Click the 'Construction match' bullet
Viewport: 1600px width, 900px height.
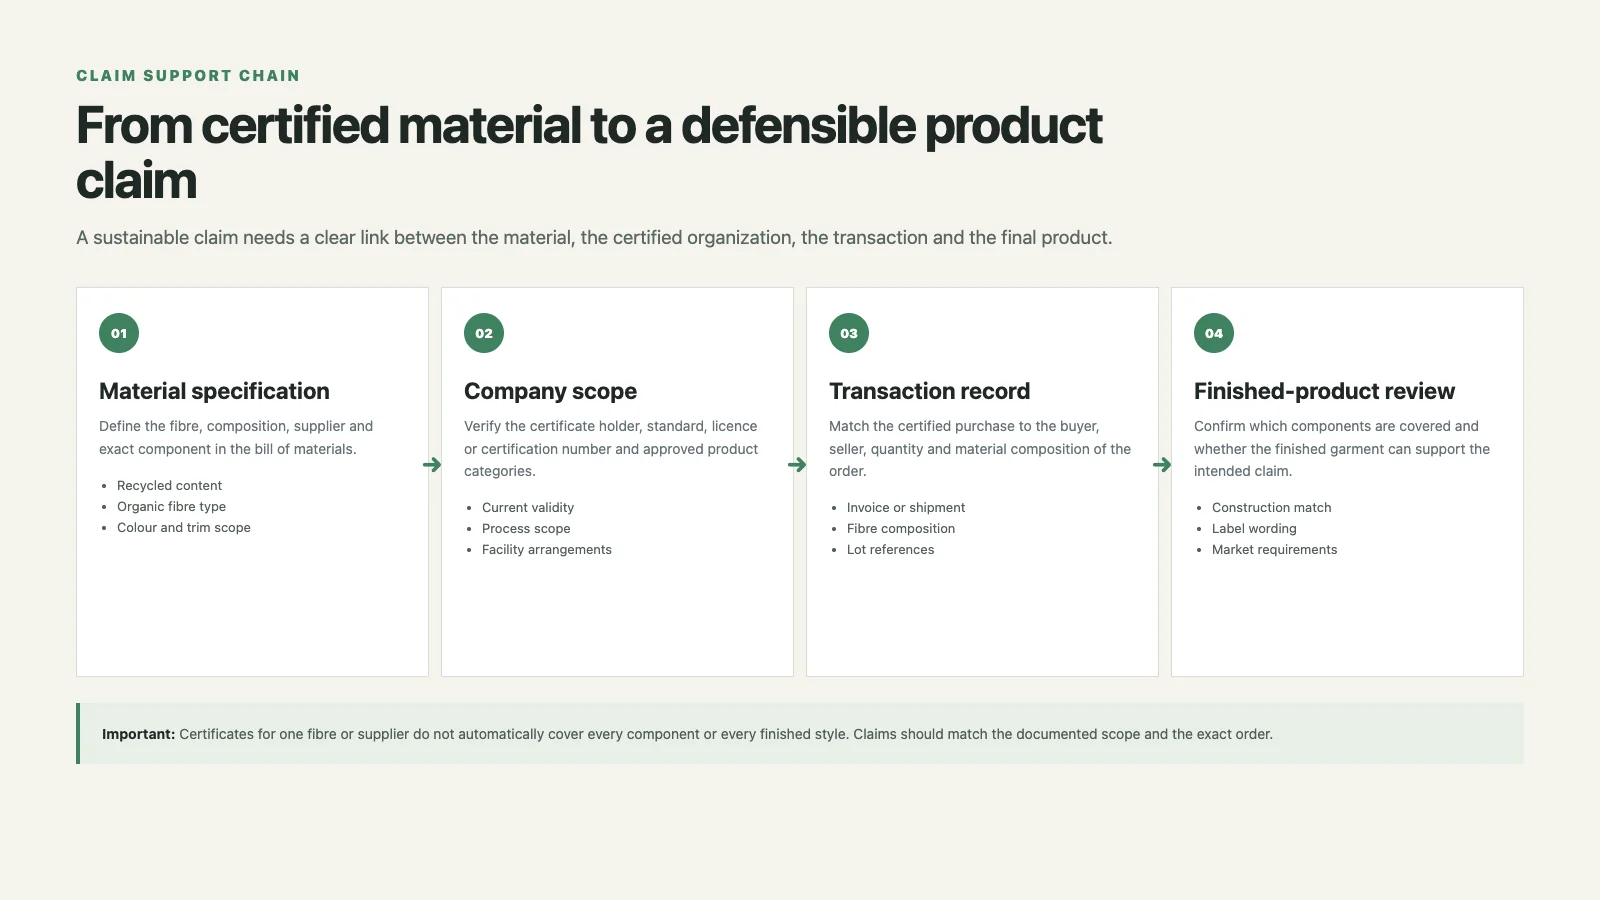1271,508
